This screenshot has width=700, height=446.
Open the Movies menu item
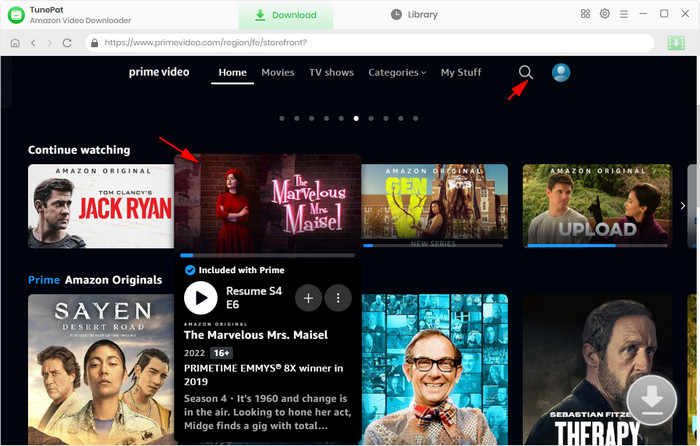[x=278, y=72]
